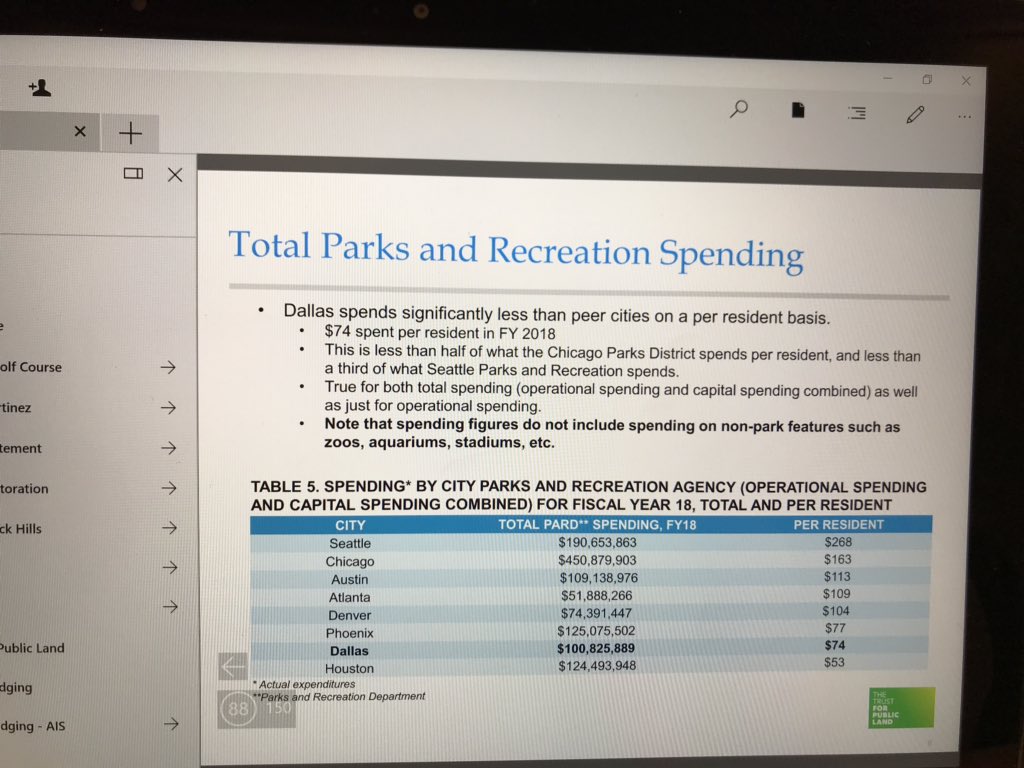1024x768 pixels.
Task: Click the '$125,075,502' value
Action: coord(596,631)
